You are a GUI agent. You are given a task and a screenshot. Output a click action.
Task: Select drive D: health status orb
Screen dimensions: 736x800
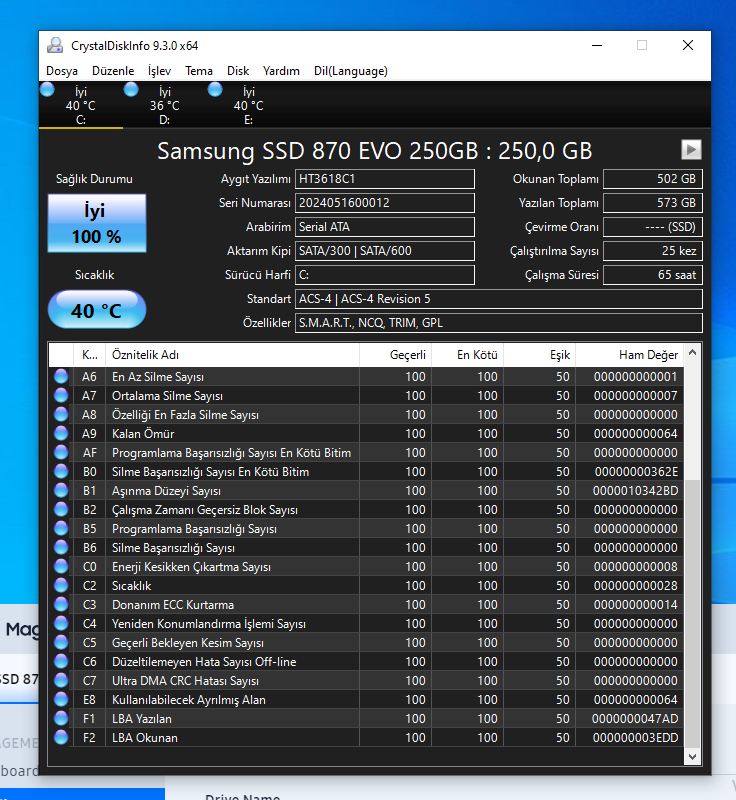click(x=131, y=90)
